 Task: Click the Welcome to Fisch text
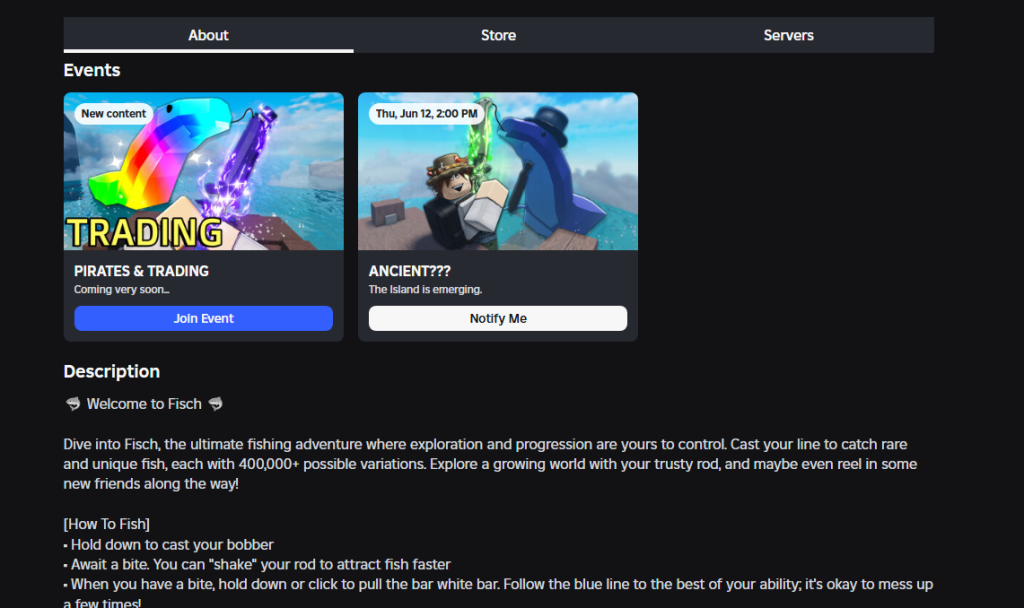[144, 404]
